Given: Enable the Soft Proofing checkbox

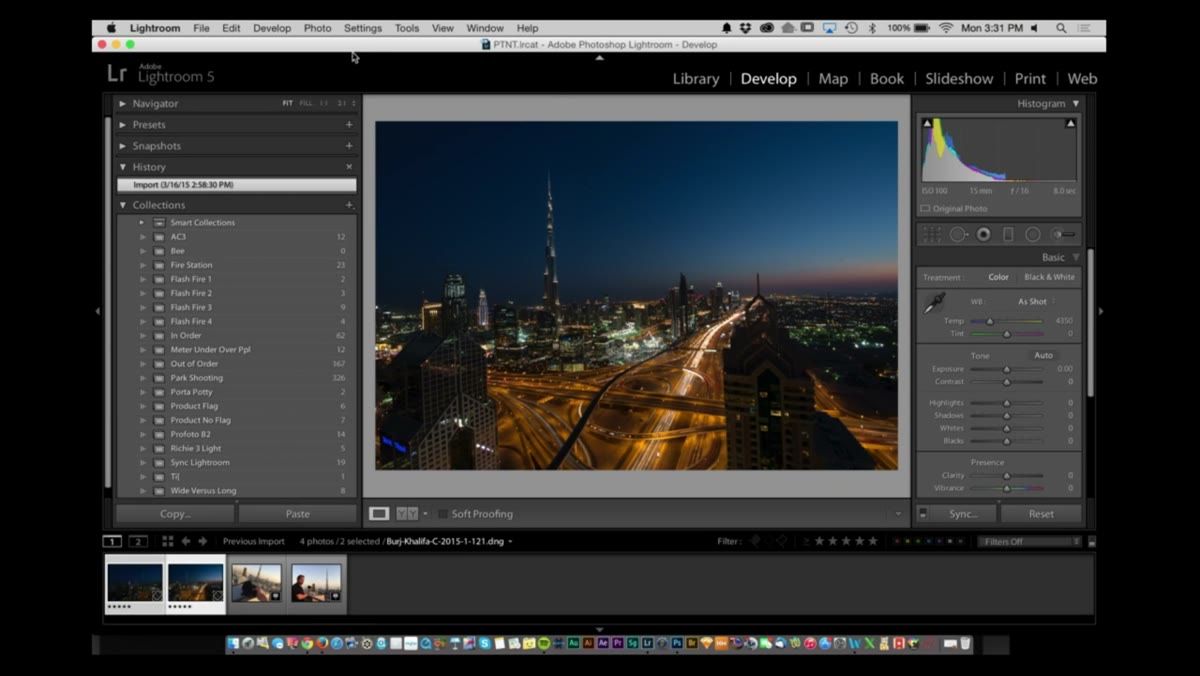Looking at the screenshot, I should (x=443, y=513).
